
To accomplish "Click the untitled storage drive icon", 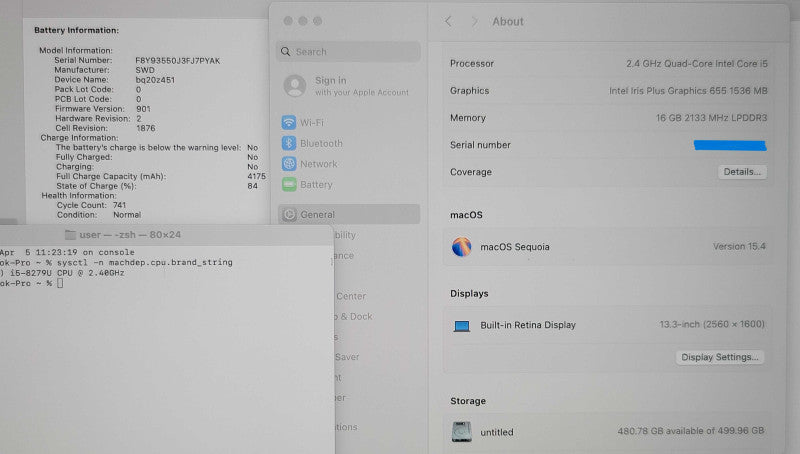I will [x=462, y=432].
